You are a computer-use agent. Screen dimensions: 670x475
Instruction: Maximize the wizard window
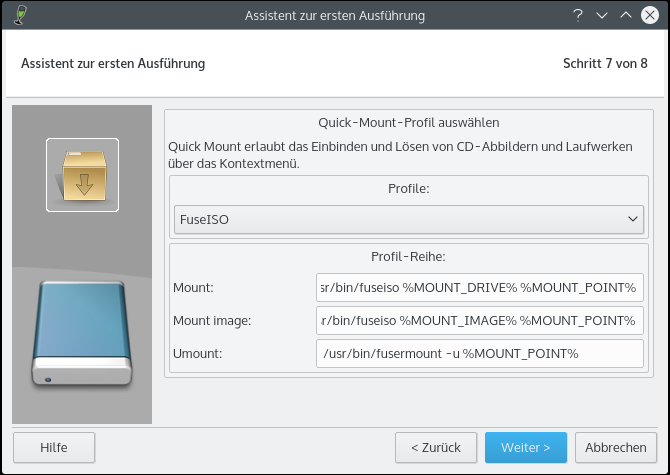pos(625,15)
